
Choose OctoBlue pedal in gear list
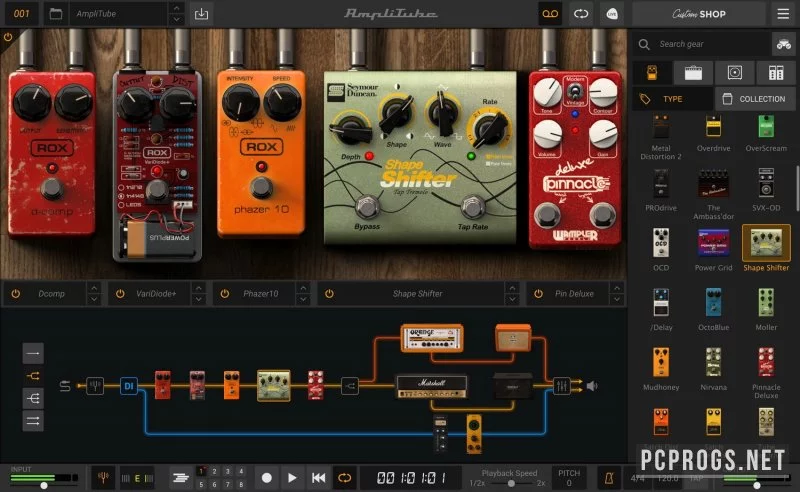point(713,309)
